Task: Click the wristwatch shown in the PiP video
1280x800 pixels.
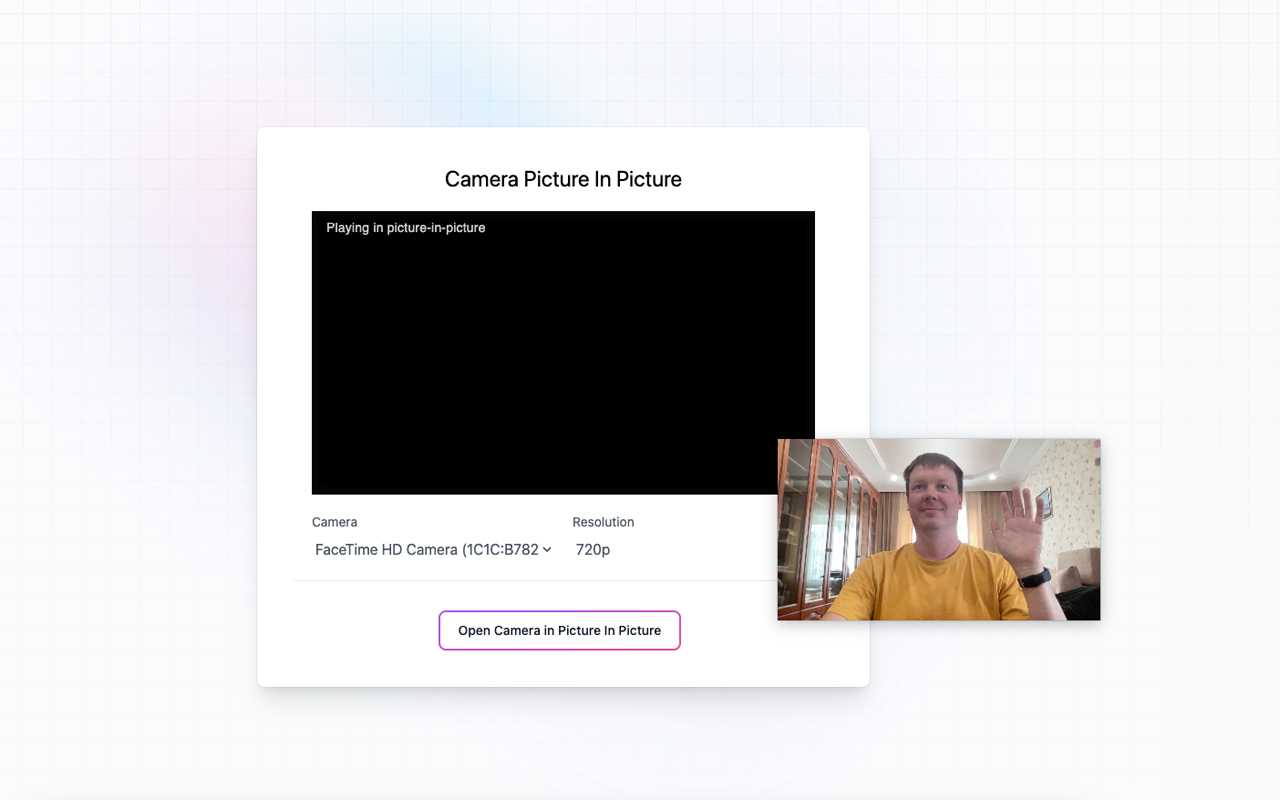Action: pos(1035,577)
